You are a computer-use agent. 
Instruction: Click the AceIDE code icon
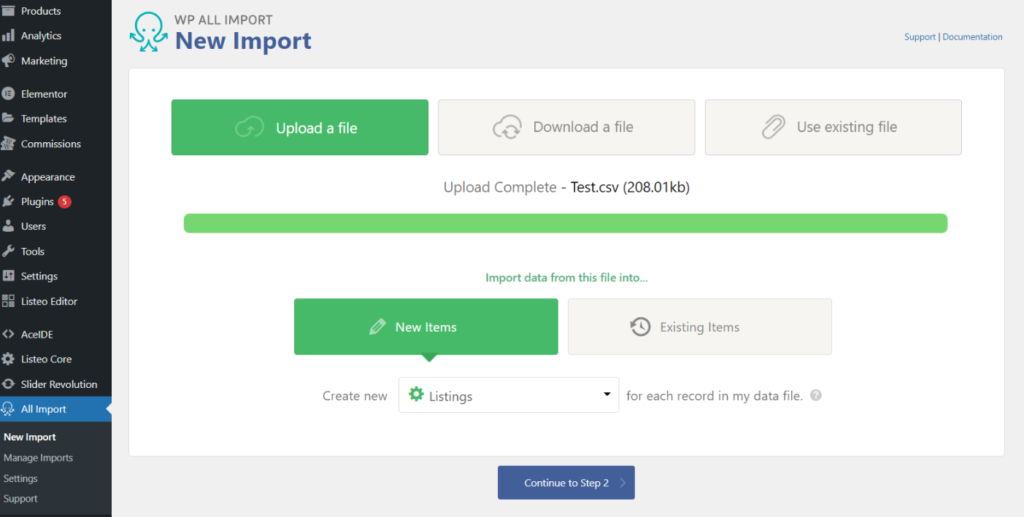[x=9, y=334]
